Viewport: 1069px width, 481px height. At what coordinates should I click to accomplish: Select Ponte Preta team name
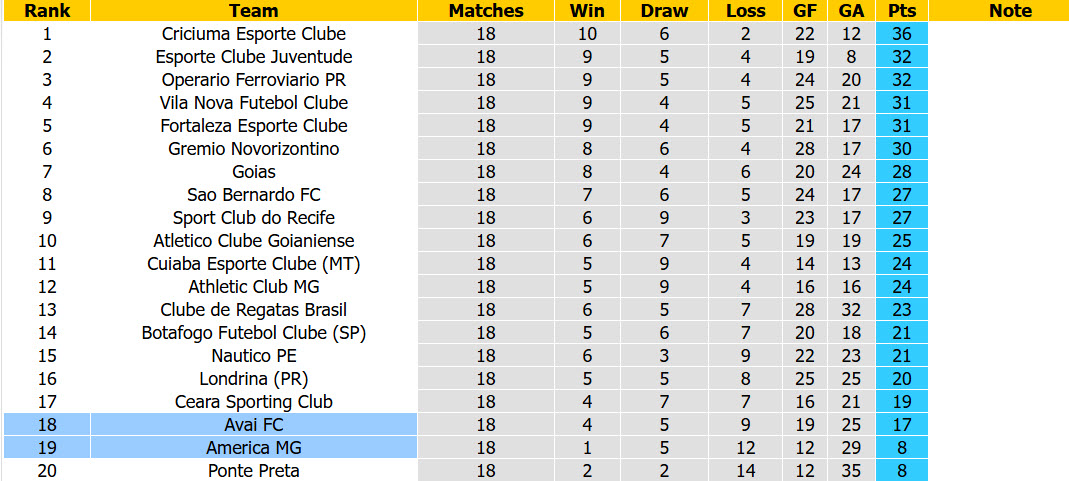coord(254,470)
